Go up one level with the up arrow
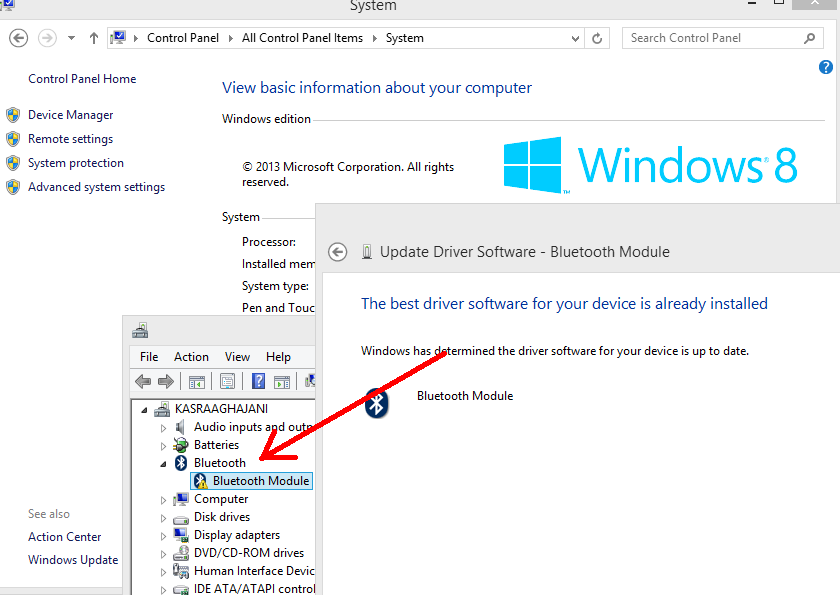840x595 pixels. click(x=94, y=38)
